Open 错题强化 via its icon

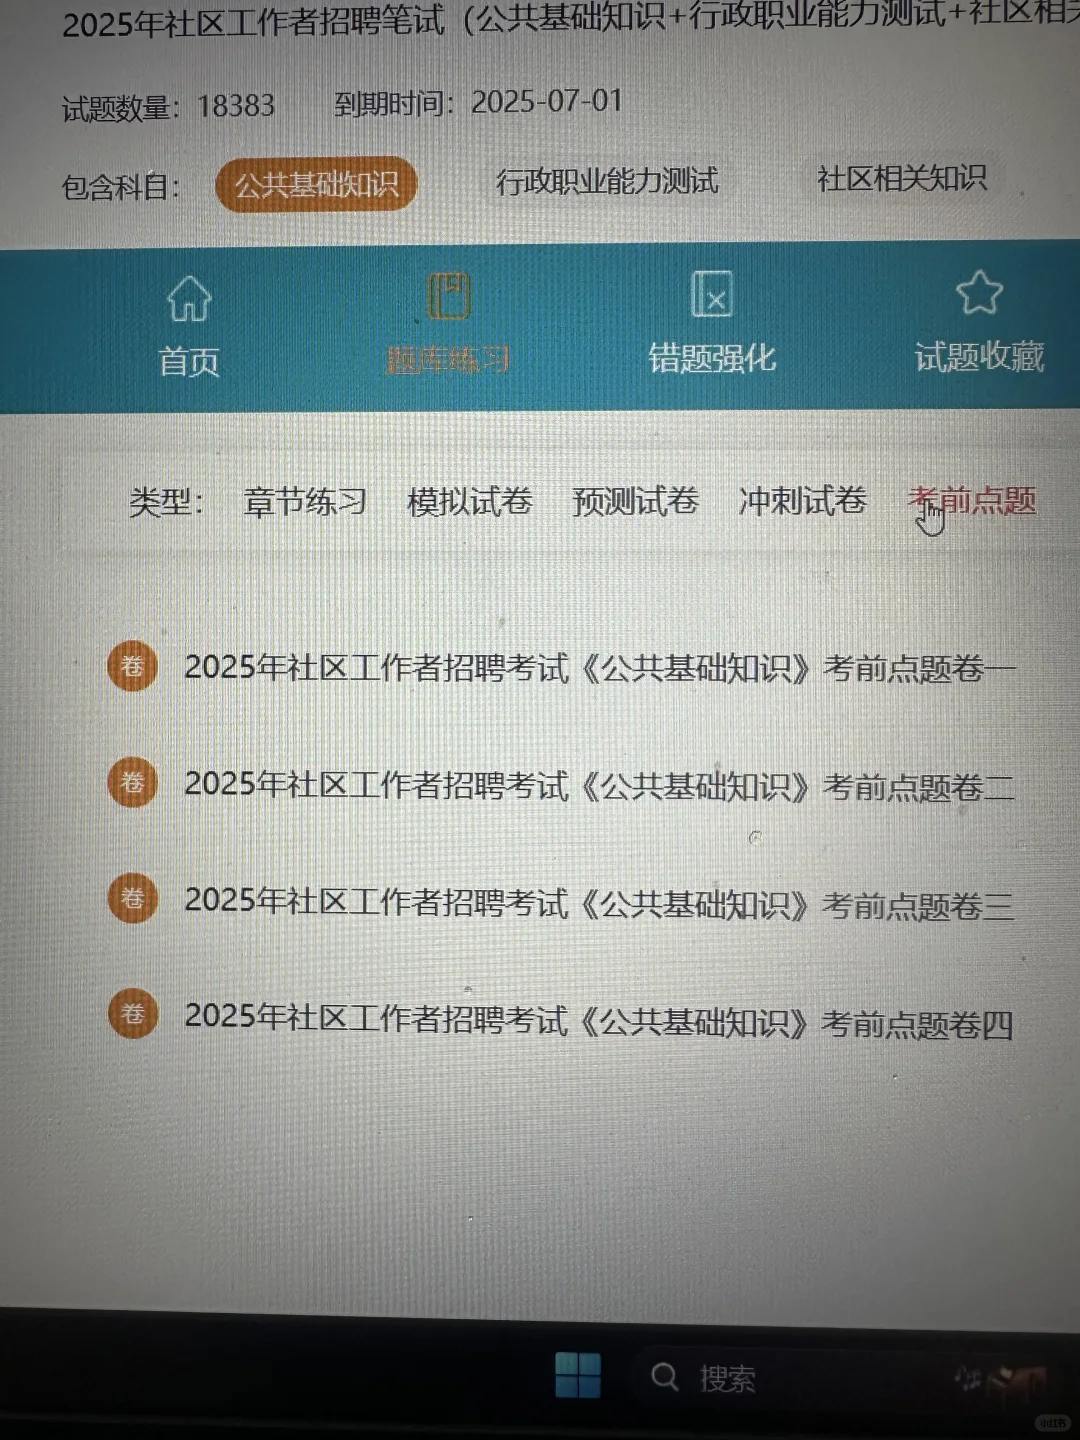(711, 297)
